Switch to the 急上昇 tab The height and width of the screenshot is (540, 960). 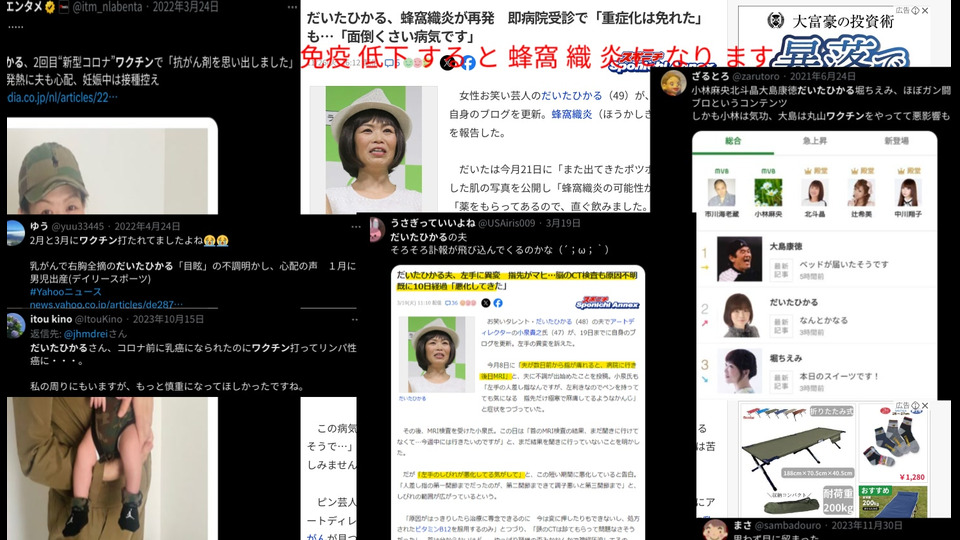[x=814, y=141]
